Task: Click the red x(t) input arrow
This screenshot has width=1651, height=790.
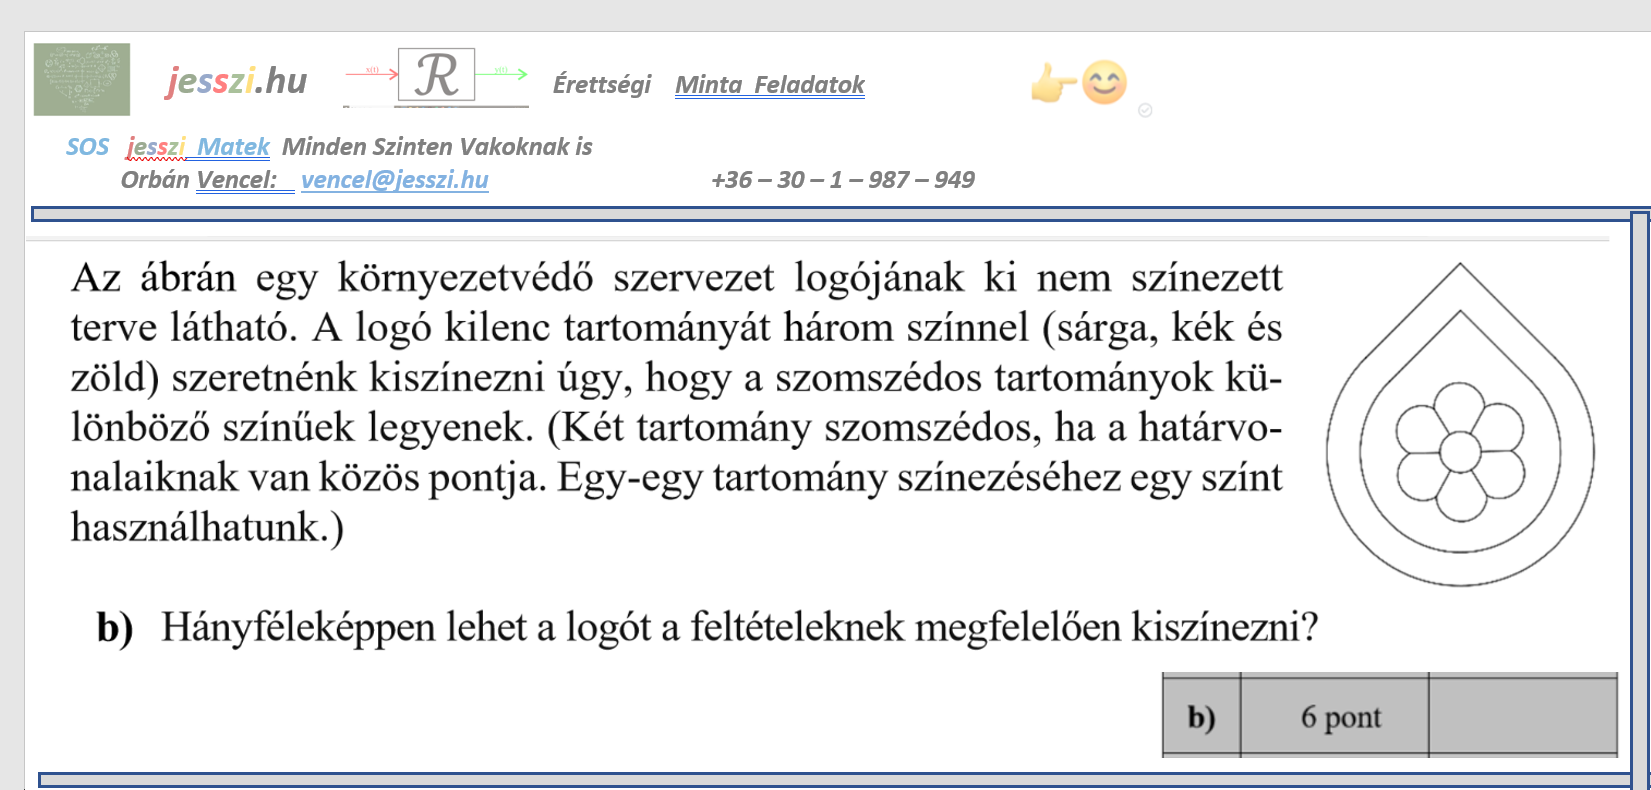Action: coord(371,72)
